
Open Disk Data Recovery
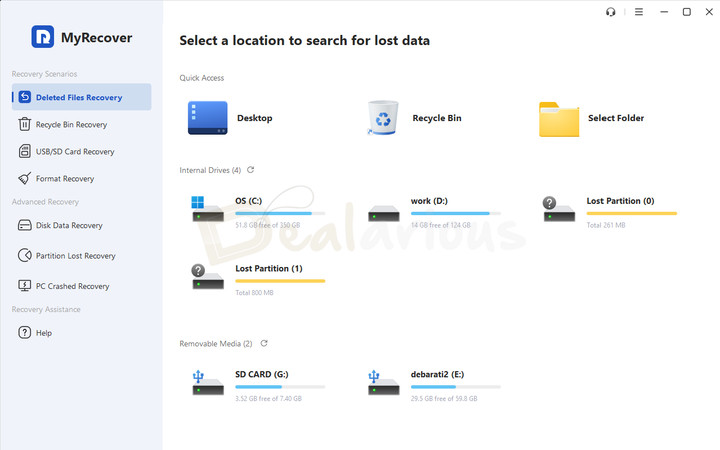tap(69, 225)
